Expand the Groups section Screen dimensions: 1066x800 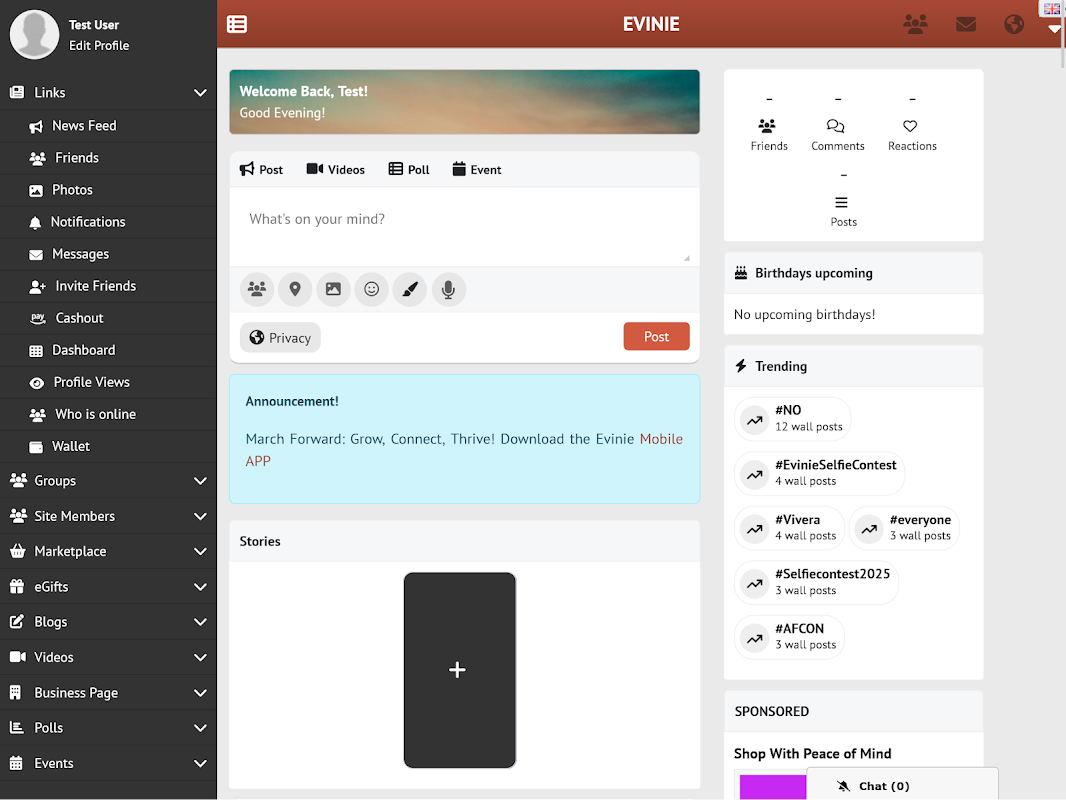tap(109, 481)
